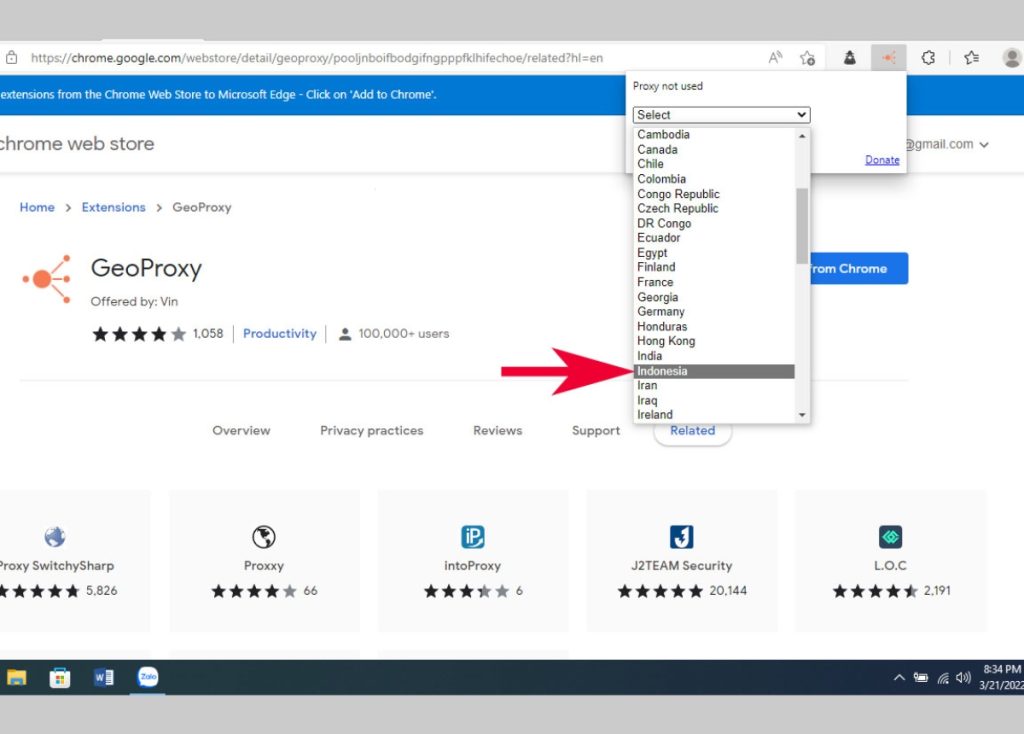
Task: Open the Select country dropdown
Action: [x=722, y=115]
